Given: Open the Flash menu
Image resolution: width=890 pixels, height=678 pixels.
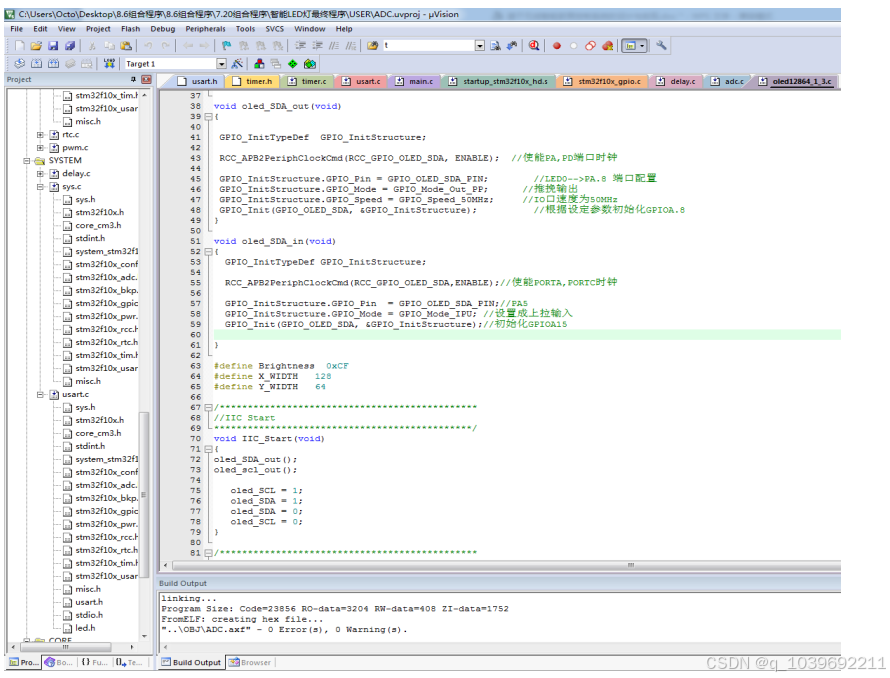Looking at the screenshot, I should (x=130, y=29).
